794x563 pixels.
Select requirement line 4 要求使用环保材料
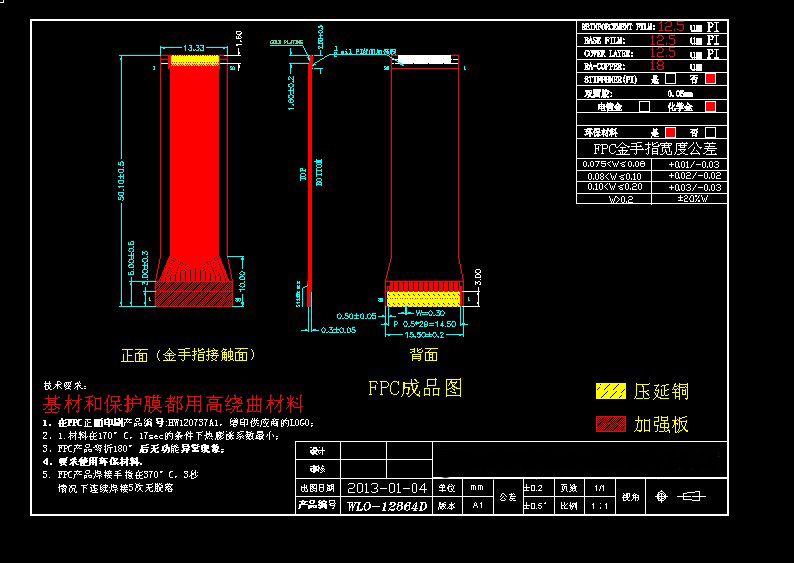tap(93, 462)
